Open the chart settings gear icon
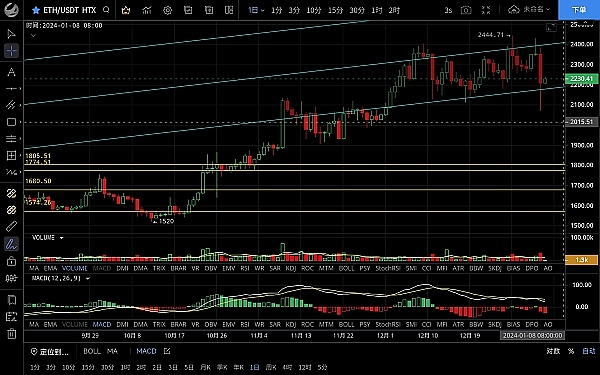600x375 pixels. click(167, 10)
